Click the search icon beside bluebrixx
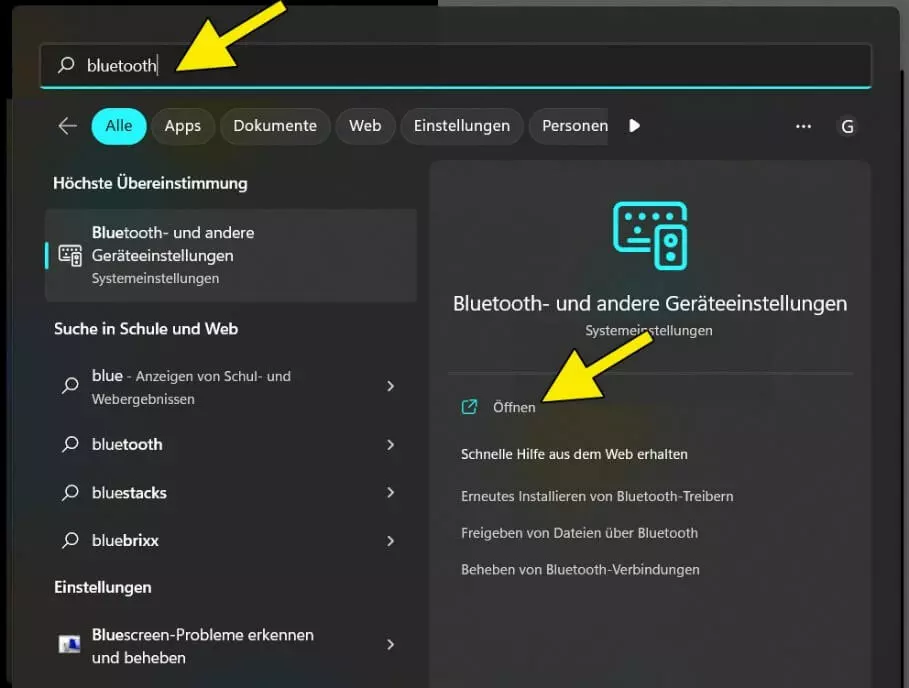Image resolution: width=909 pixels, height=688 pixels. coord(70,541)
